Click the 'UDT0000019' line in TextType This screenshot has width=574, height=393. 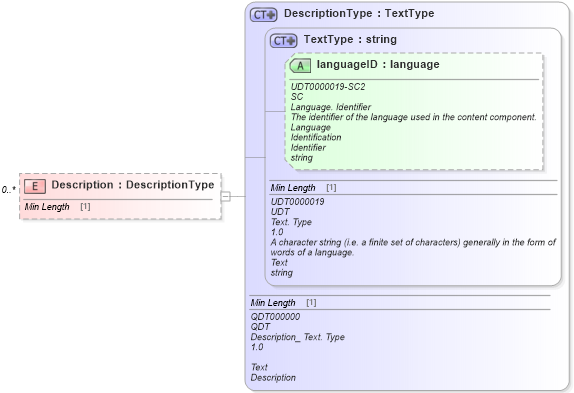(x=297, y=202)
